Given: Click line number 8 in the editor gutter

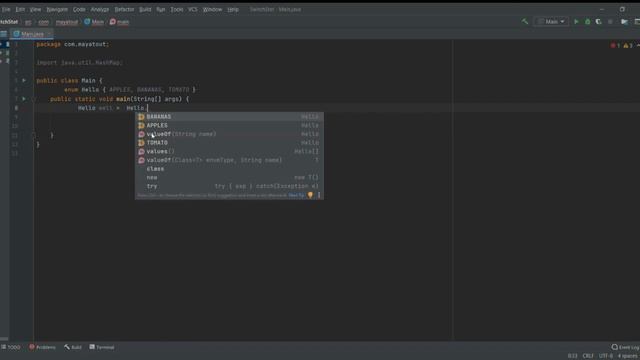Looking at the screenshot, I should click(x=16, y=108).
